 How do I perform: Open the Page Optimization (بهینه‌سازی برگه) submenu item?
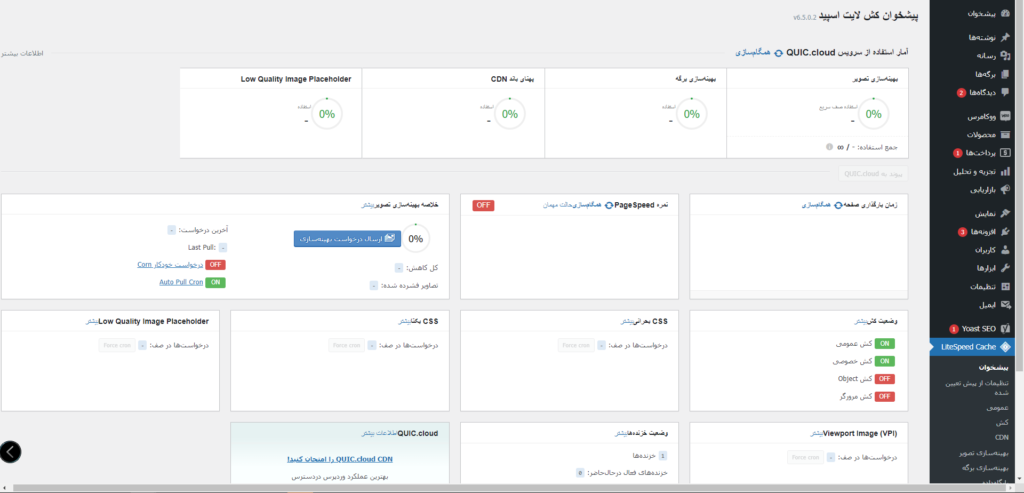[x=986, y=468]
